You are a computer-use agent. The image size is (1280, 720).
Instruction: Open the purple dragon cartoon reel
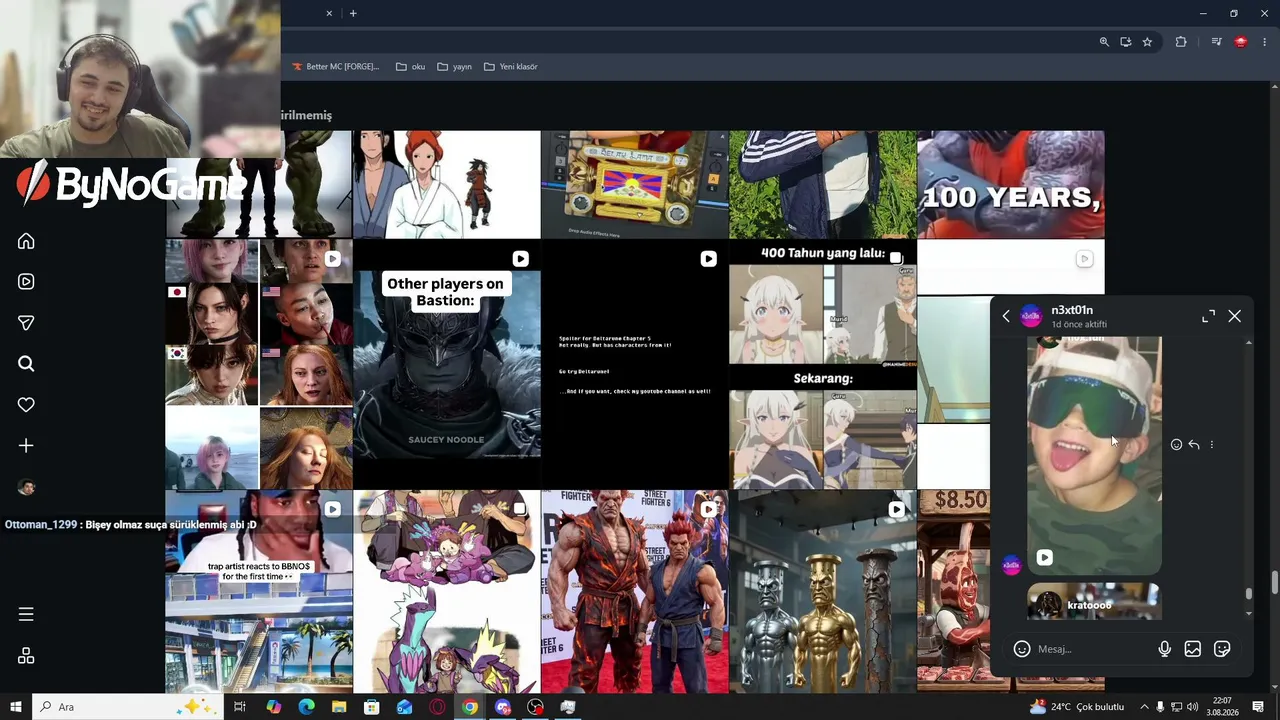point(447,592)
